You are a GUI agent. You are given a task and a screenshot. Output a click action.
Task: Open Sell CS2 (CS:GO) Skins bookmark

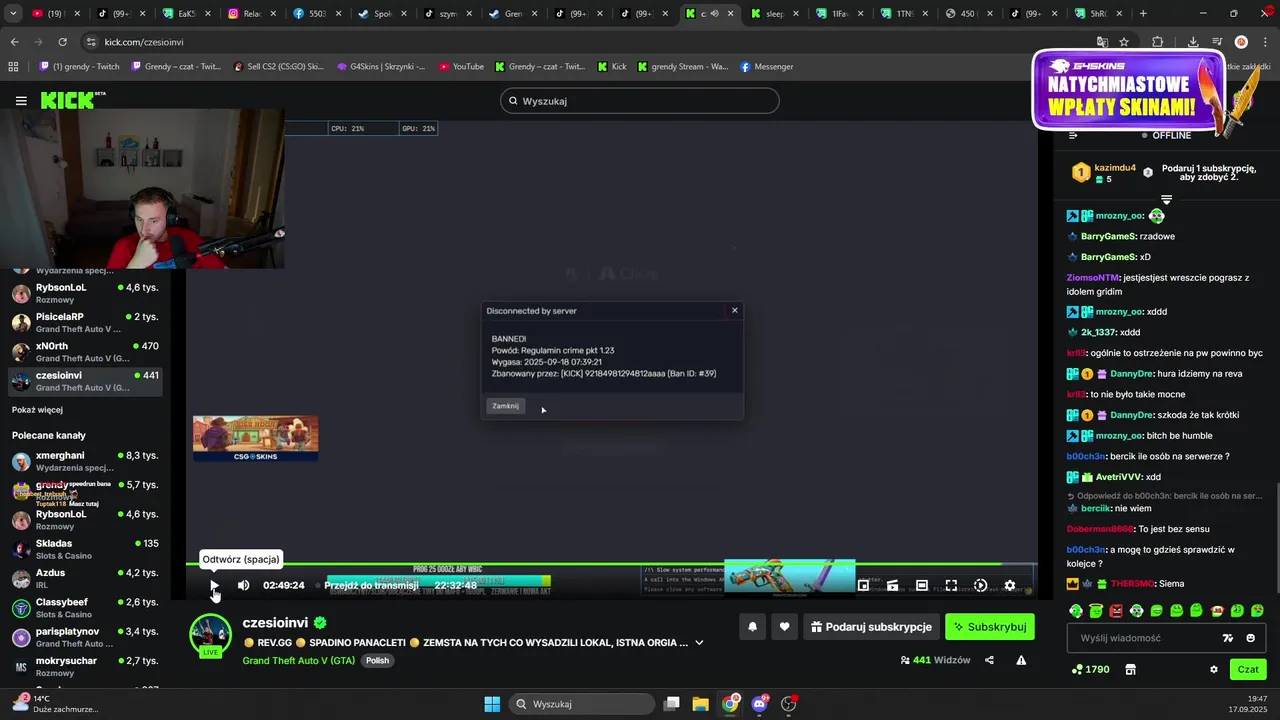(278, 67)
